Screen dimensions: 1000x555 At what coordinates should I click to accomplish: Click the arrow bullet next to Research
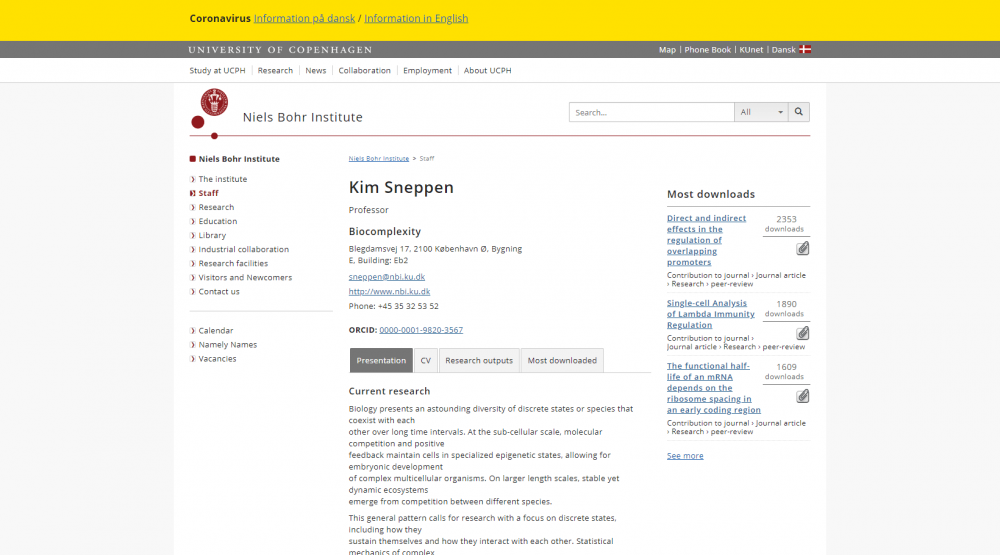tap(192, 208)
